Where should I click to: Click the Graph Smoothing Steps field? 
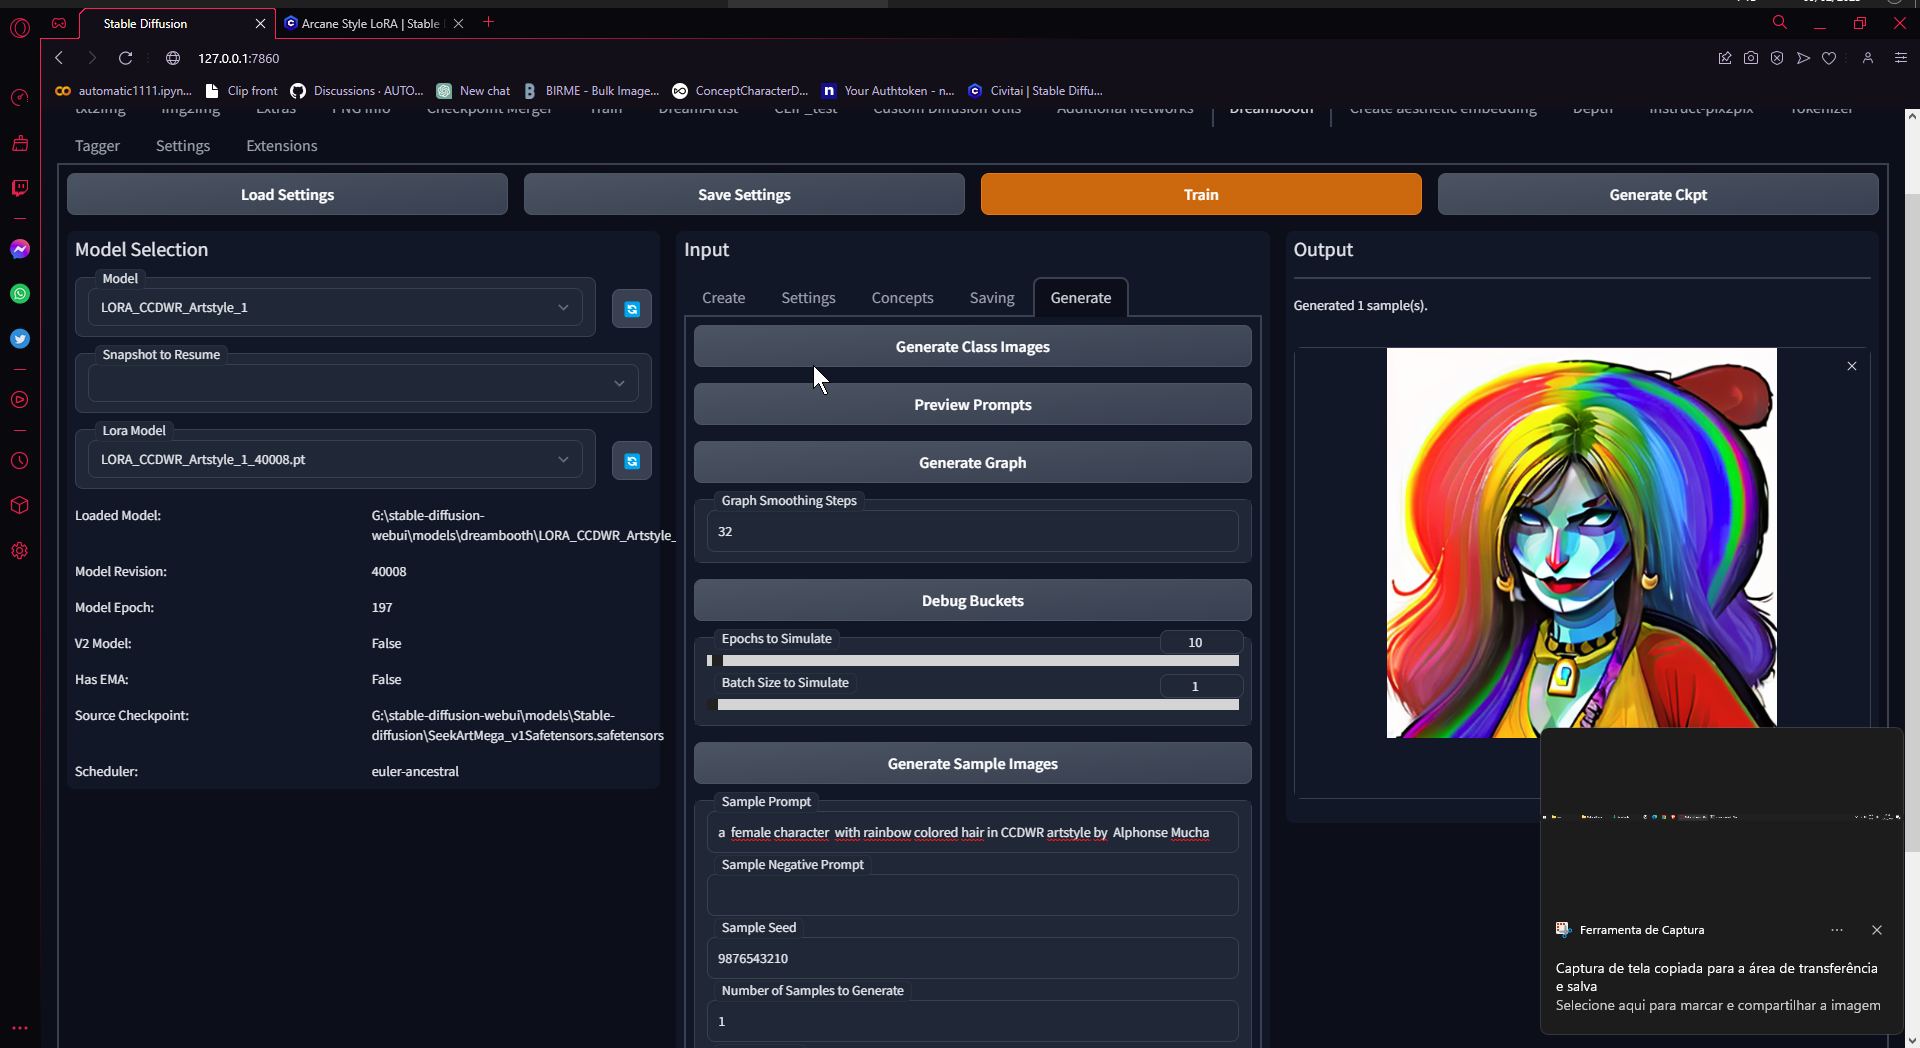pyautogui.click(x=972, y=531)
